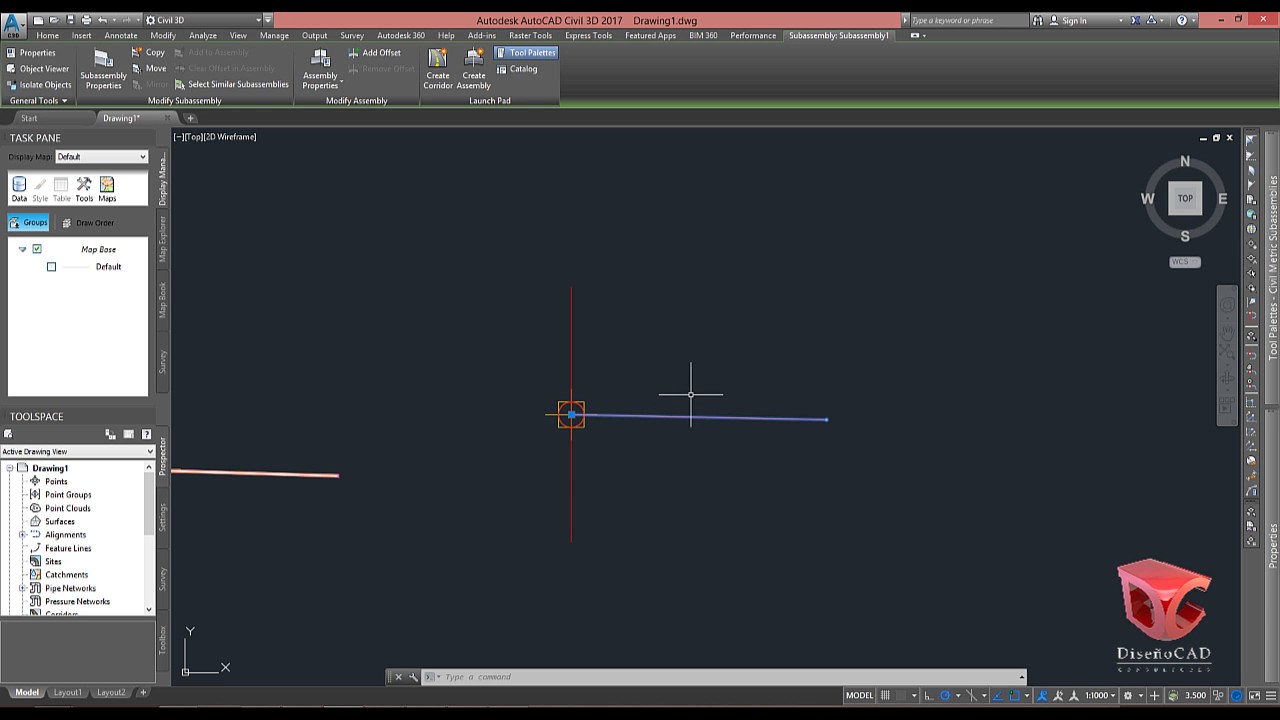The height and width of the screenshot is (720, 1280).
Task: Click the AutoCAD application menu logo
Action: coord(14,24)
